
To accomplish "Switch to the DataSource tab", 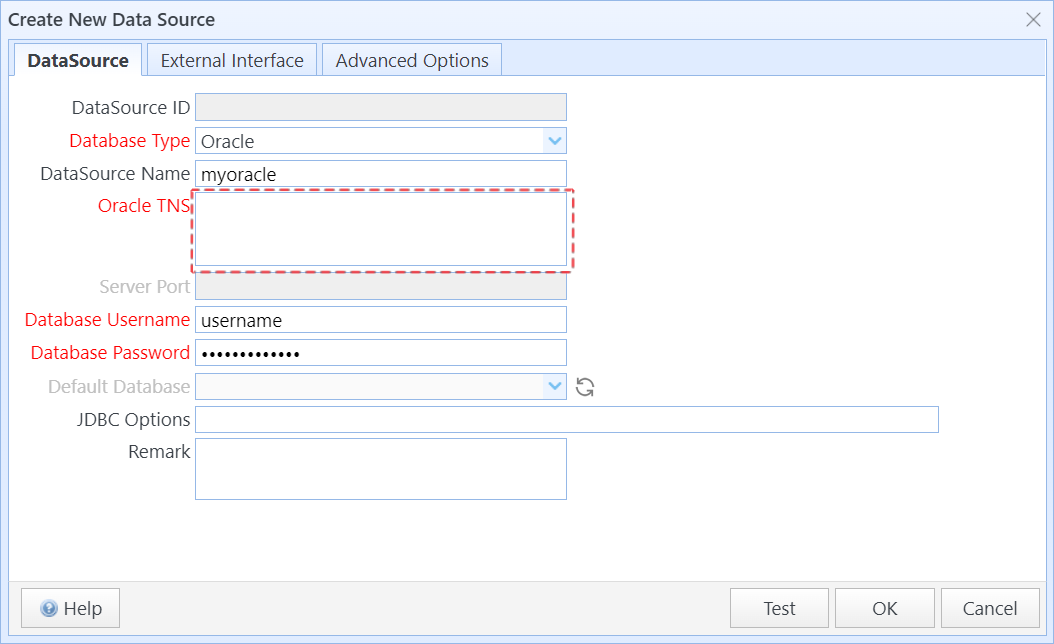I will pyautogui.click(x=78, y=60).
